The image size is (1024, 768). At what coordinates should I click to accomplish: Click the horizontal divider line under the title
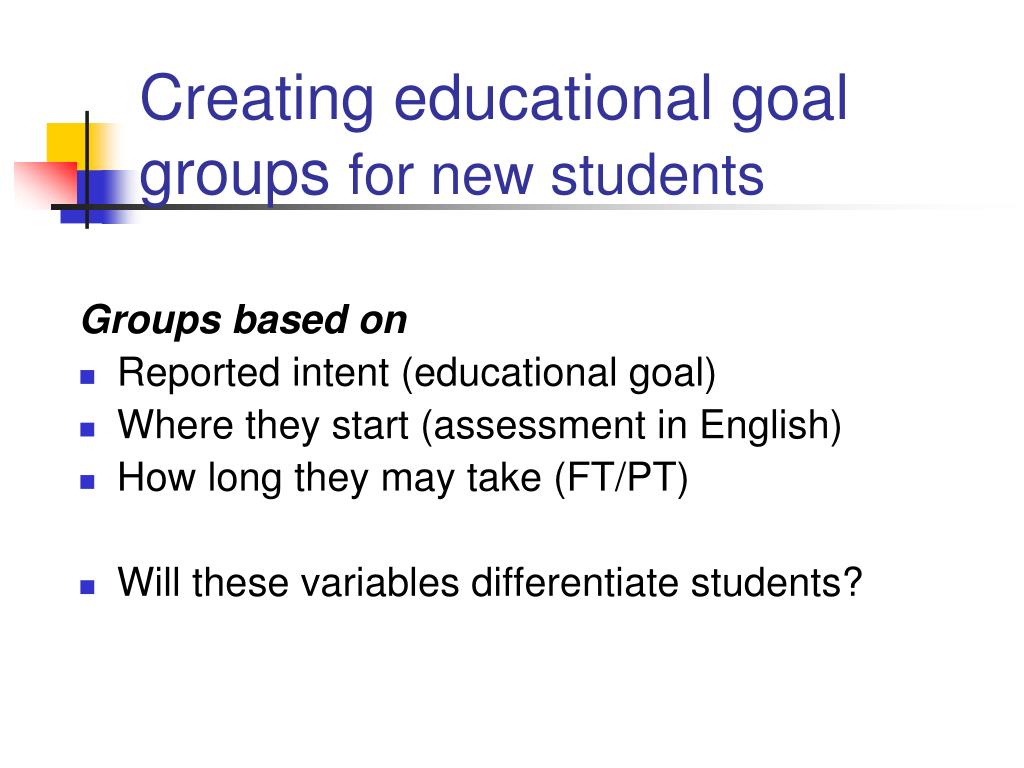coord(522,208)
